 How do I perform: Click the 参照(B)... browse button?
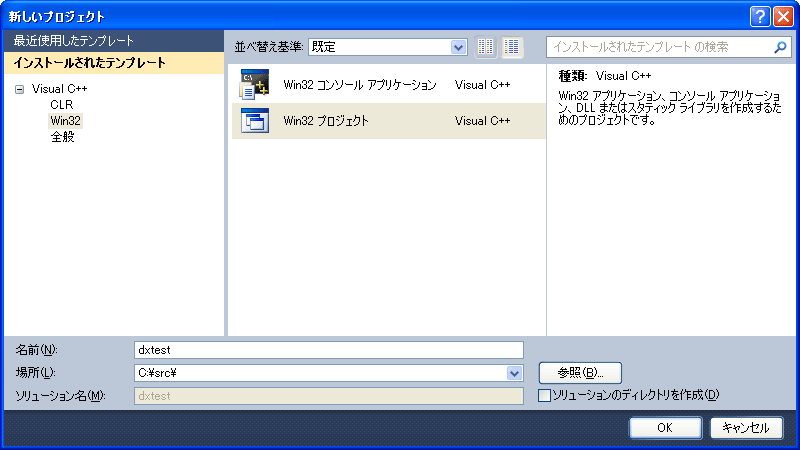tap(580, 373)
